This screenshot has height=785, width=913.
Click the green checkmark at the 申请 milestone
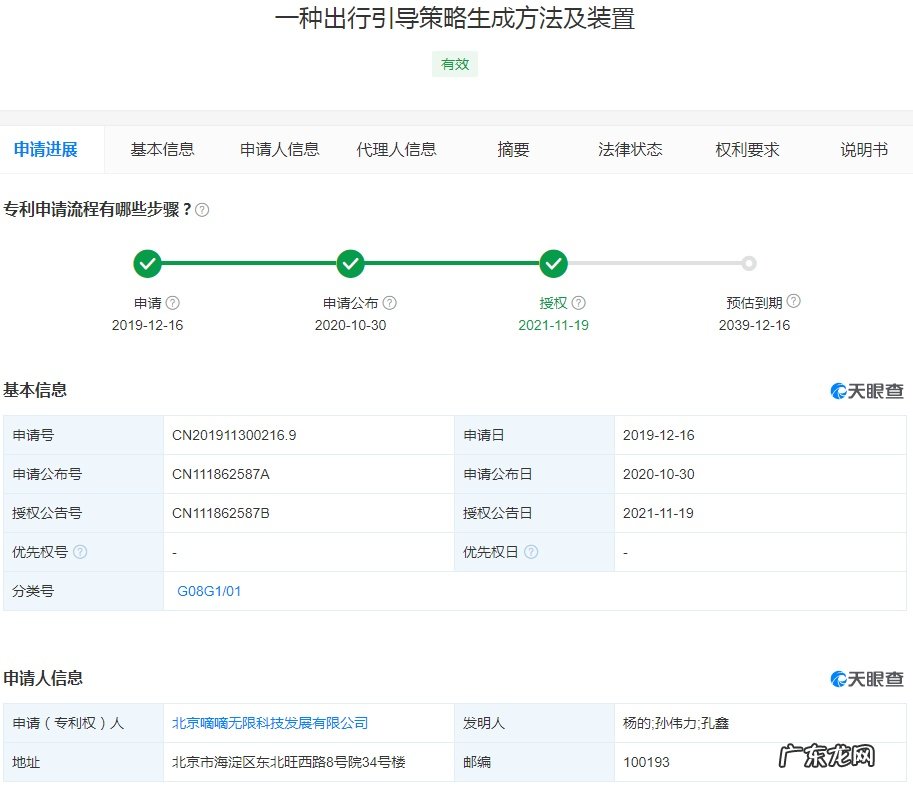click(148, 264)
